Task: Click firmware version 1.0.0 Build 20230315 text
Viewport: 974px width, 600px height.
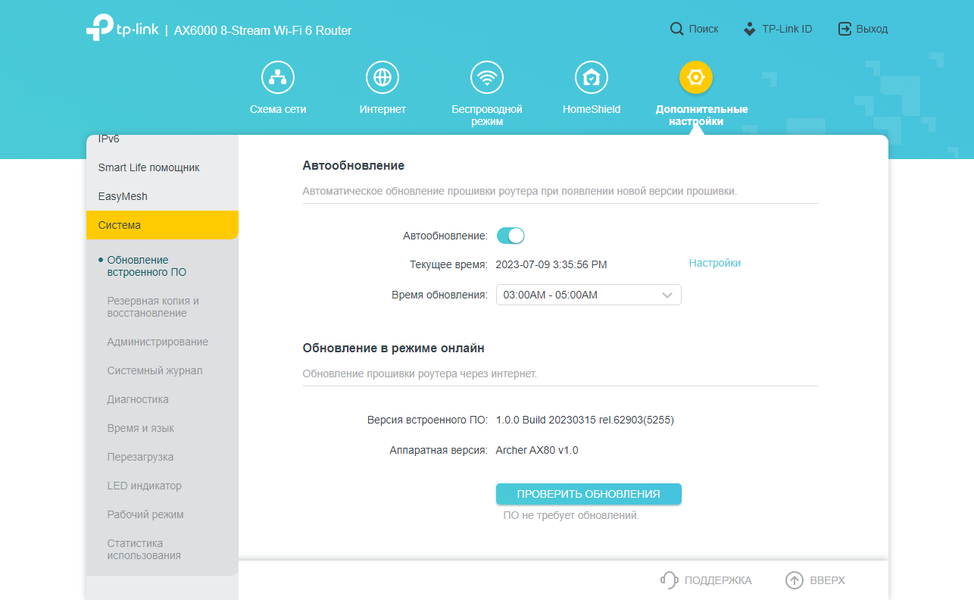Action: coord(585,420)
